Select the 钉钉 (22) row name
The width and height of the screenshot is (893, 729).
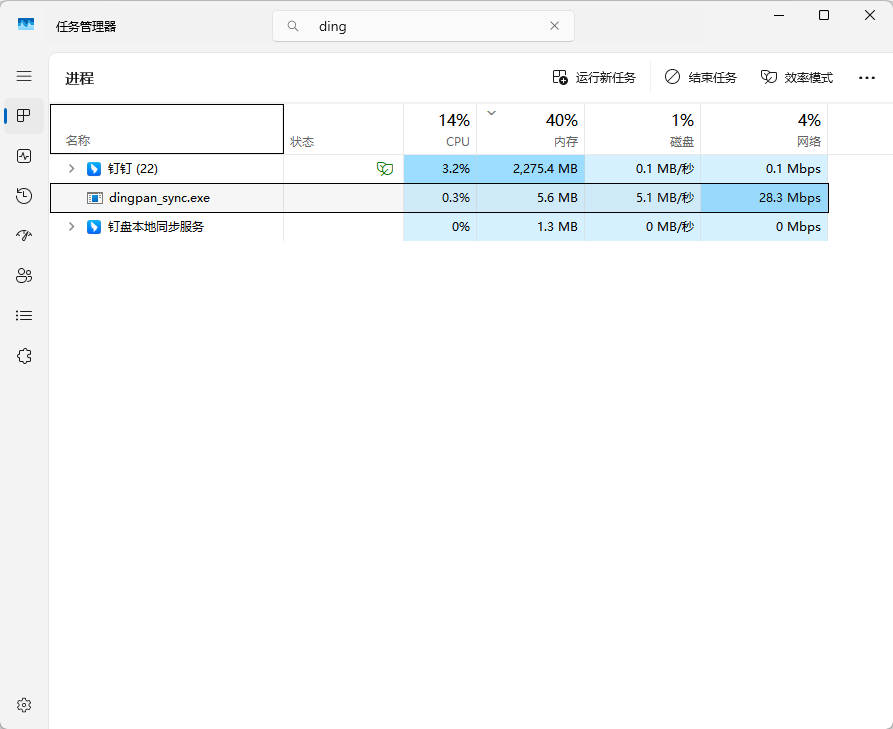133,169
